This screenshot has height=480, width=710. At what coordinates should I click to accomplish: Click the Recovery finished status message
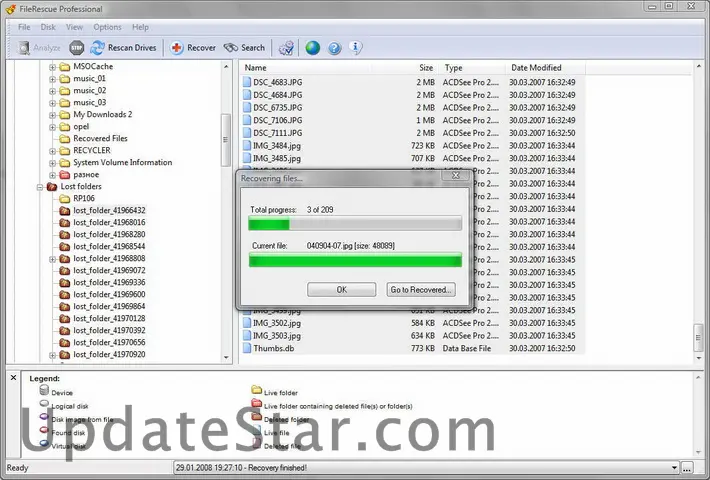pos(241,468)
